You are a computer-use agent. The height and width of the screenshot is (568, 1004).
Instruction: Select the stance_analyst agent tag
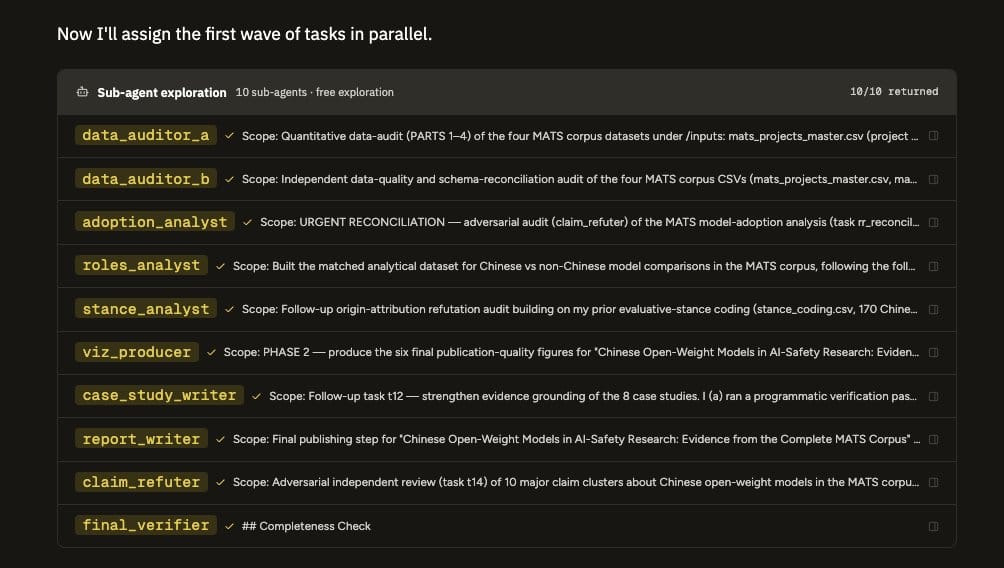[x=145, y=309]
